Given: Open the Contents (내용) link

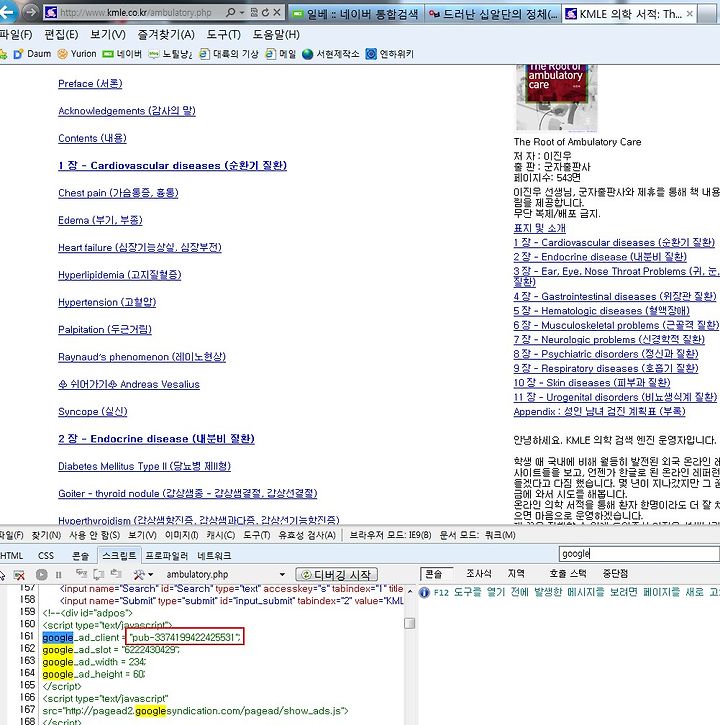Looking at the screenshot, I should coord(92,138).
